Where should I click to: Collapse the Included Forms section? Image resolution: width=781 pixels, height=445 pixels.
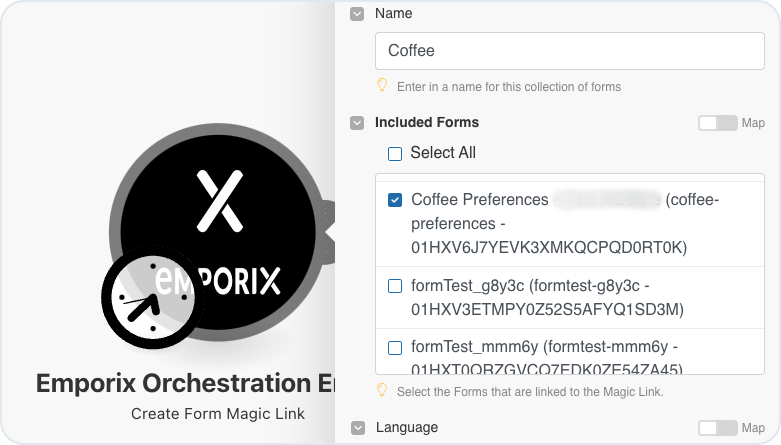(357, 123)
